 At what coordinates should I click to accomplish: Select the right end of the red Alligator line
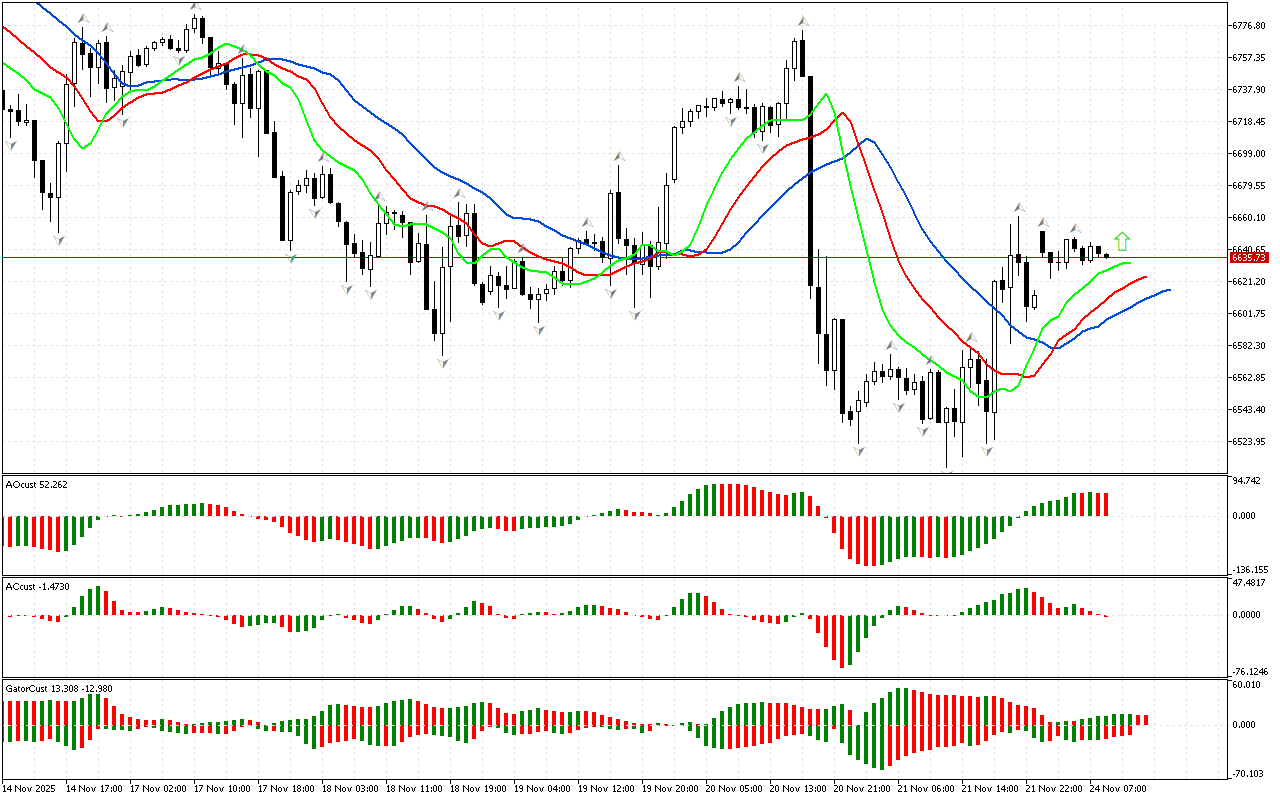coord(1145,277)
